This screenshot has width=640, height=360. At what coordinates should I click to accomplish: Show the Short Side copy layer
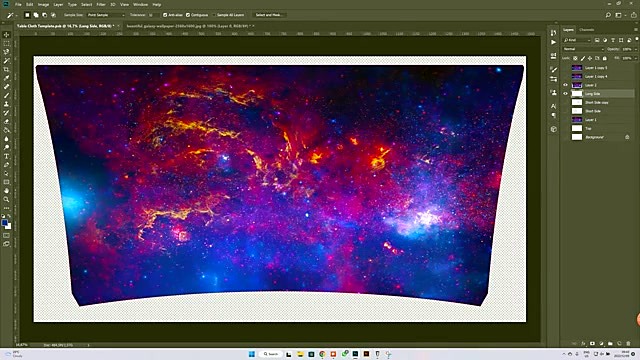[565, 102]
